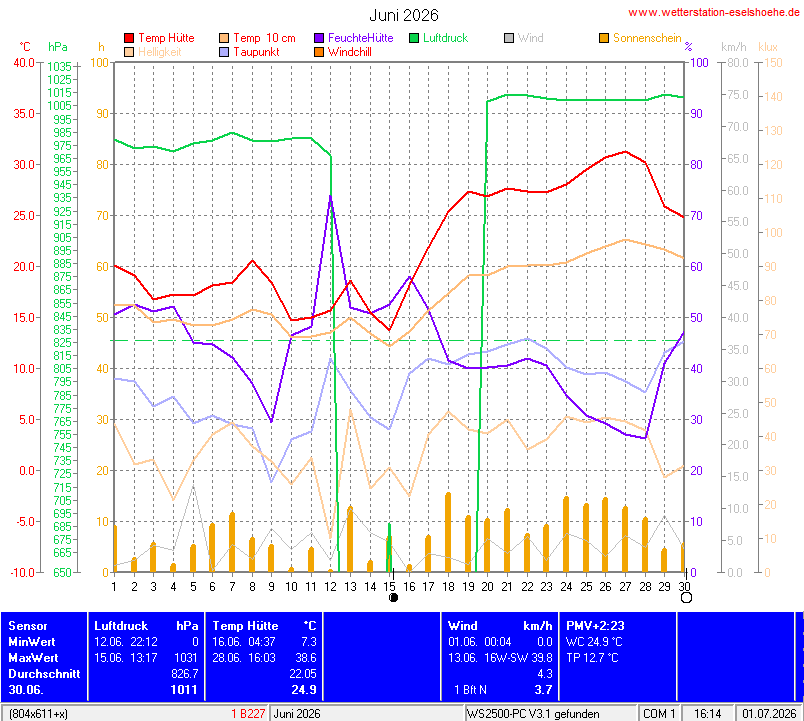Click the PMV+2:23 panel heading
The width and height of the screenshot is (804, 721).
pyautogui.click(x=595, y=626)
